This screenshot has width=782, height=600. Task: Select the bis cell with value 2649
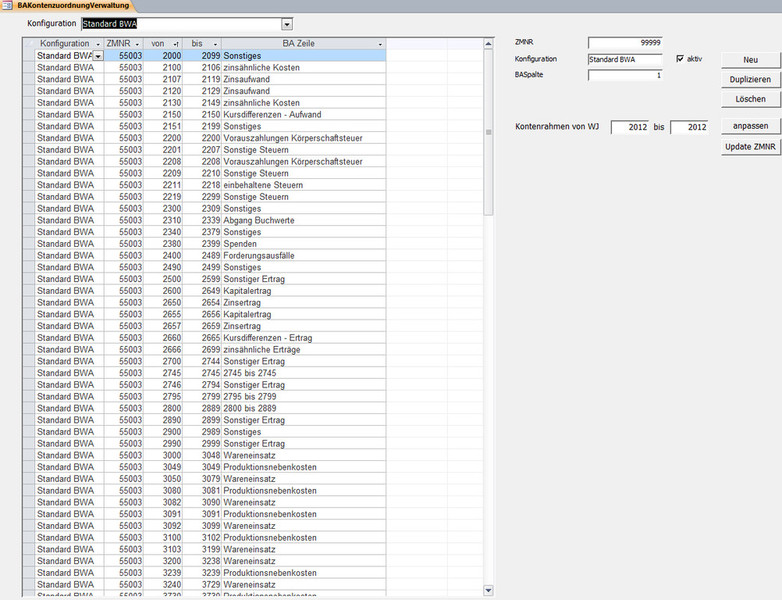point(202,291)
